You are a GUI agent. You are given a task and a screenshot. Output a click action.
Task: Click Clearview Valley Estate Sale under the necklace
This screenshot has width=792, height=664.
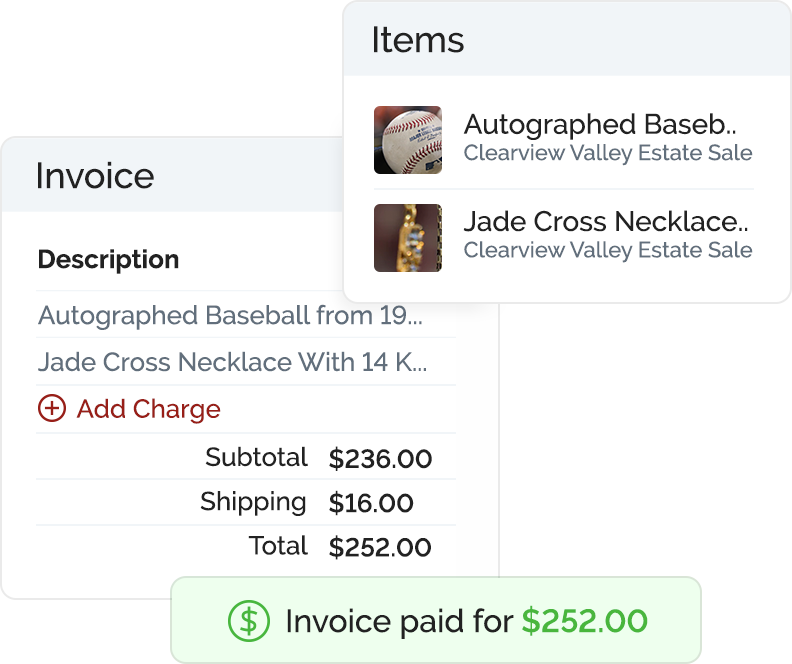pos(608,250)
